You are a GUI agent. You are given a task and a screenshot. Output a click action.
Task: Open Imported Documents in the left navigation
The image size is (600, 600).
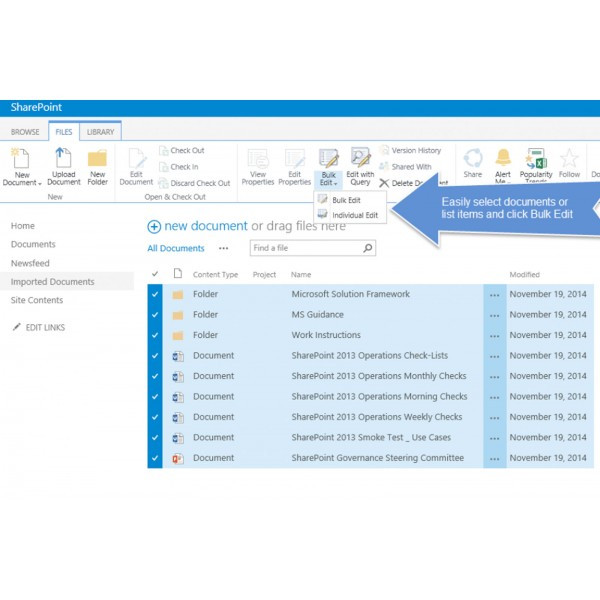tap(52, 282)
